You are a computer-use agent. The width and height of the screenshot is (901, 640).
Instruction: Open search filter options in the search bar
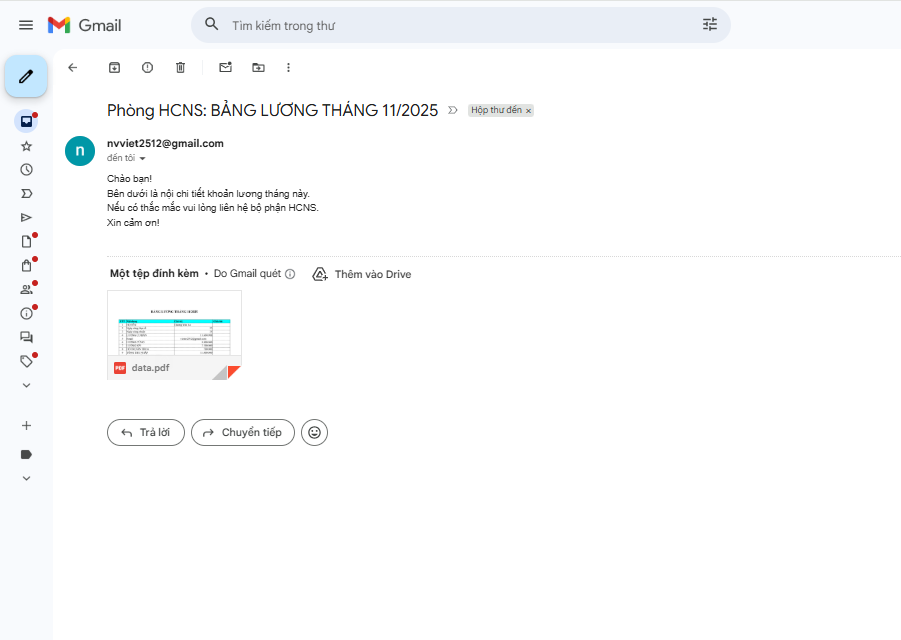[x=710, y=25]
